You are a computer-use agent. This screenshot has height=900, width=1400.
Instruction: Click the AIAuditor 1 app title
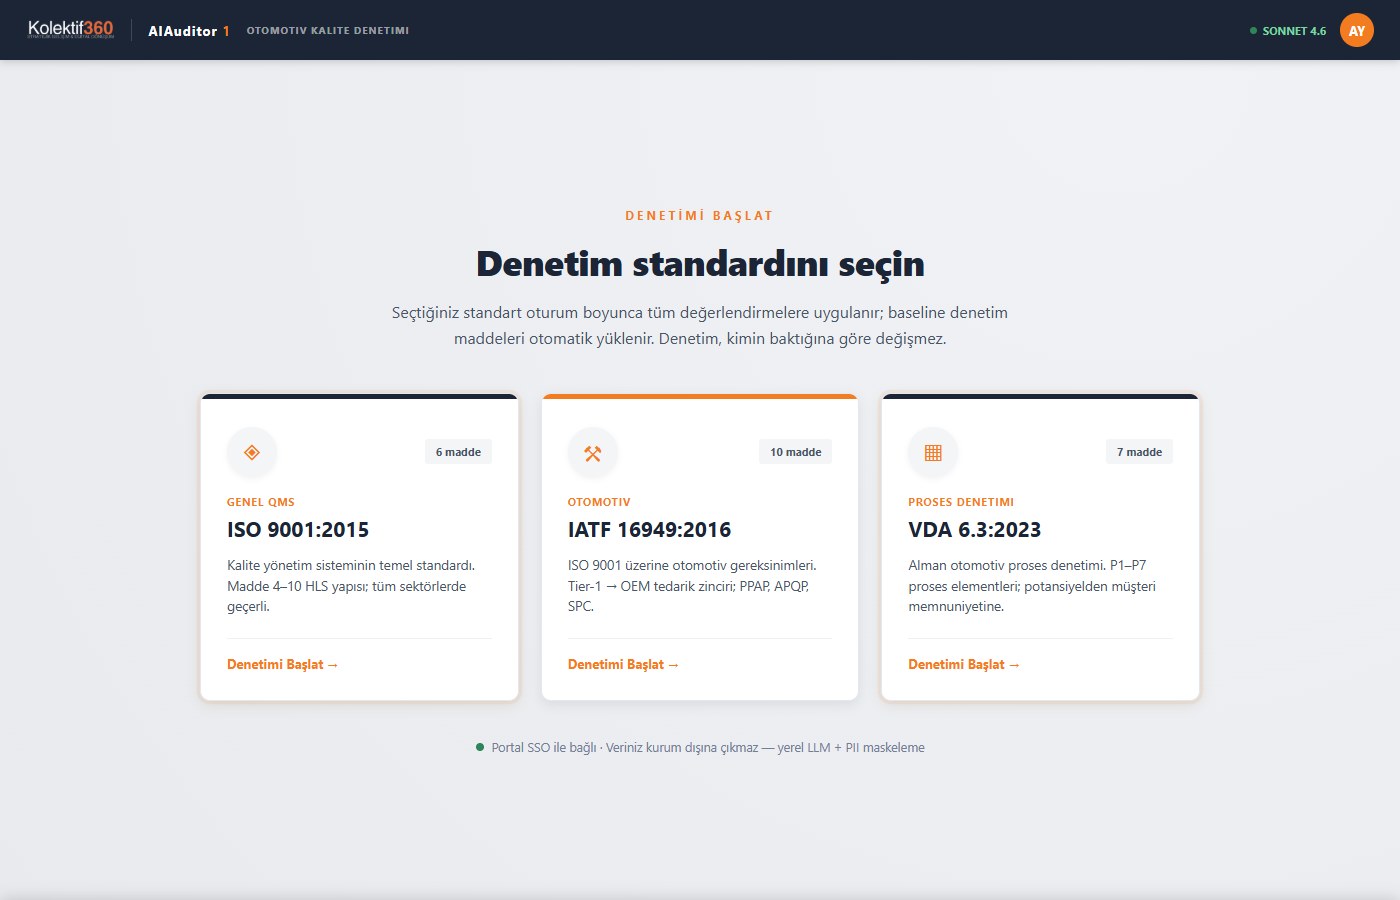[x=189, y=31]
